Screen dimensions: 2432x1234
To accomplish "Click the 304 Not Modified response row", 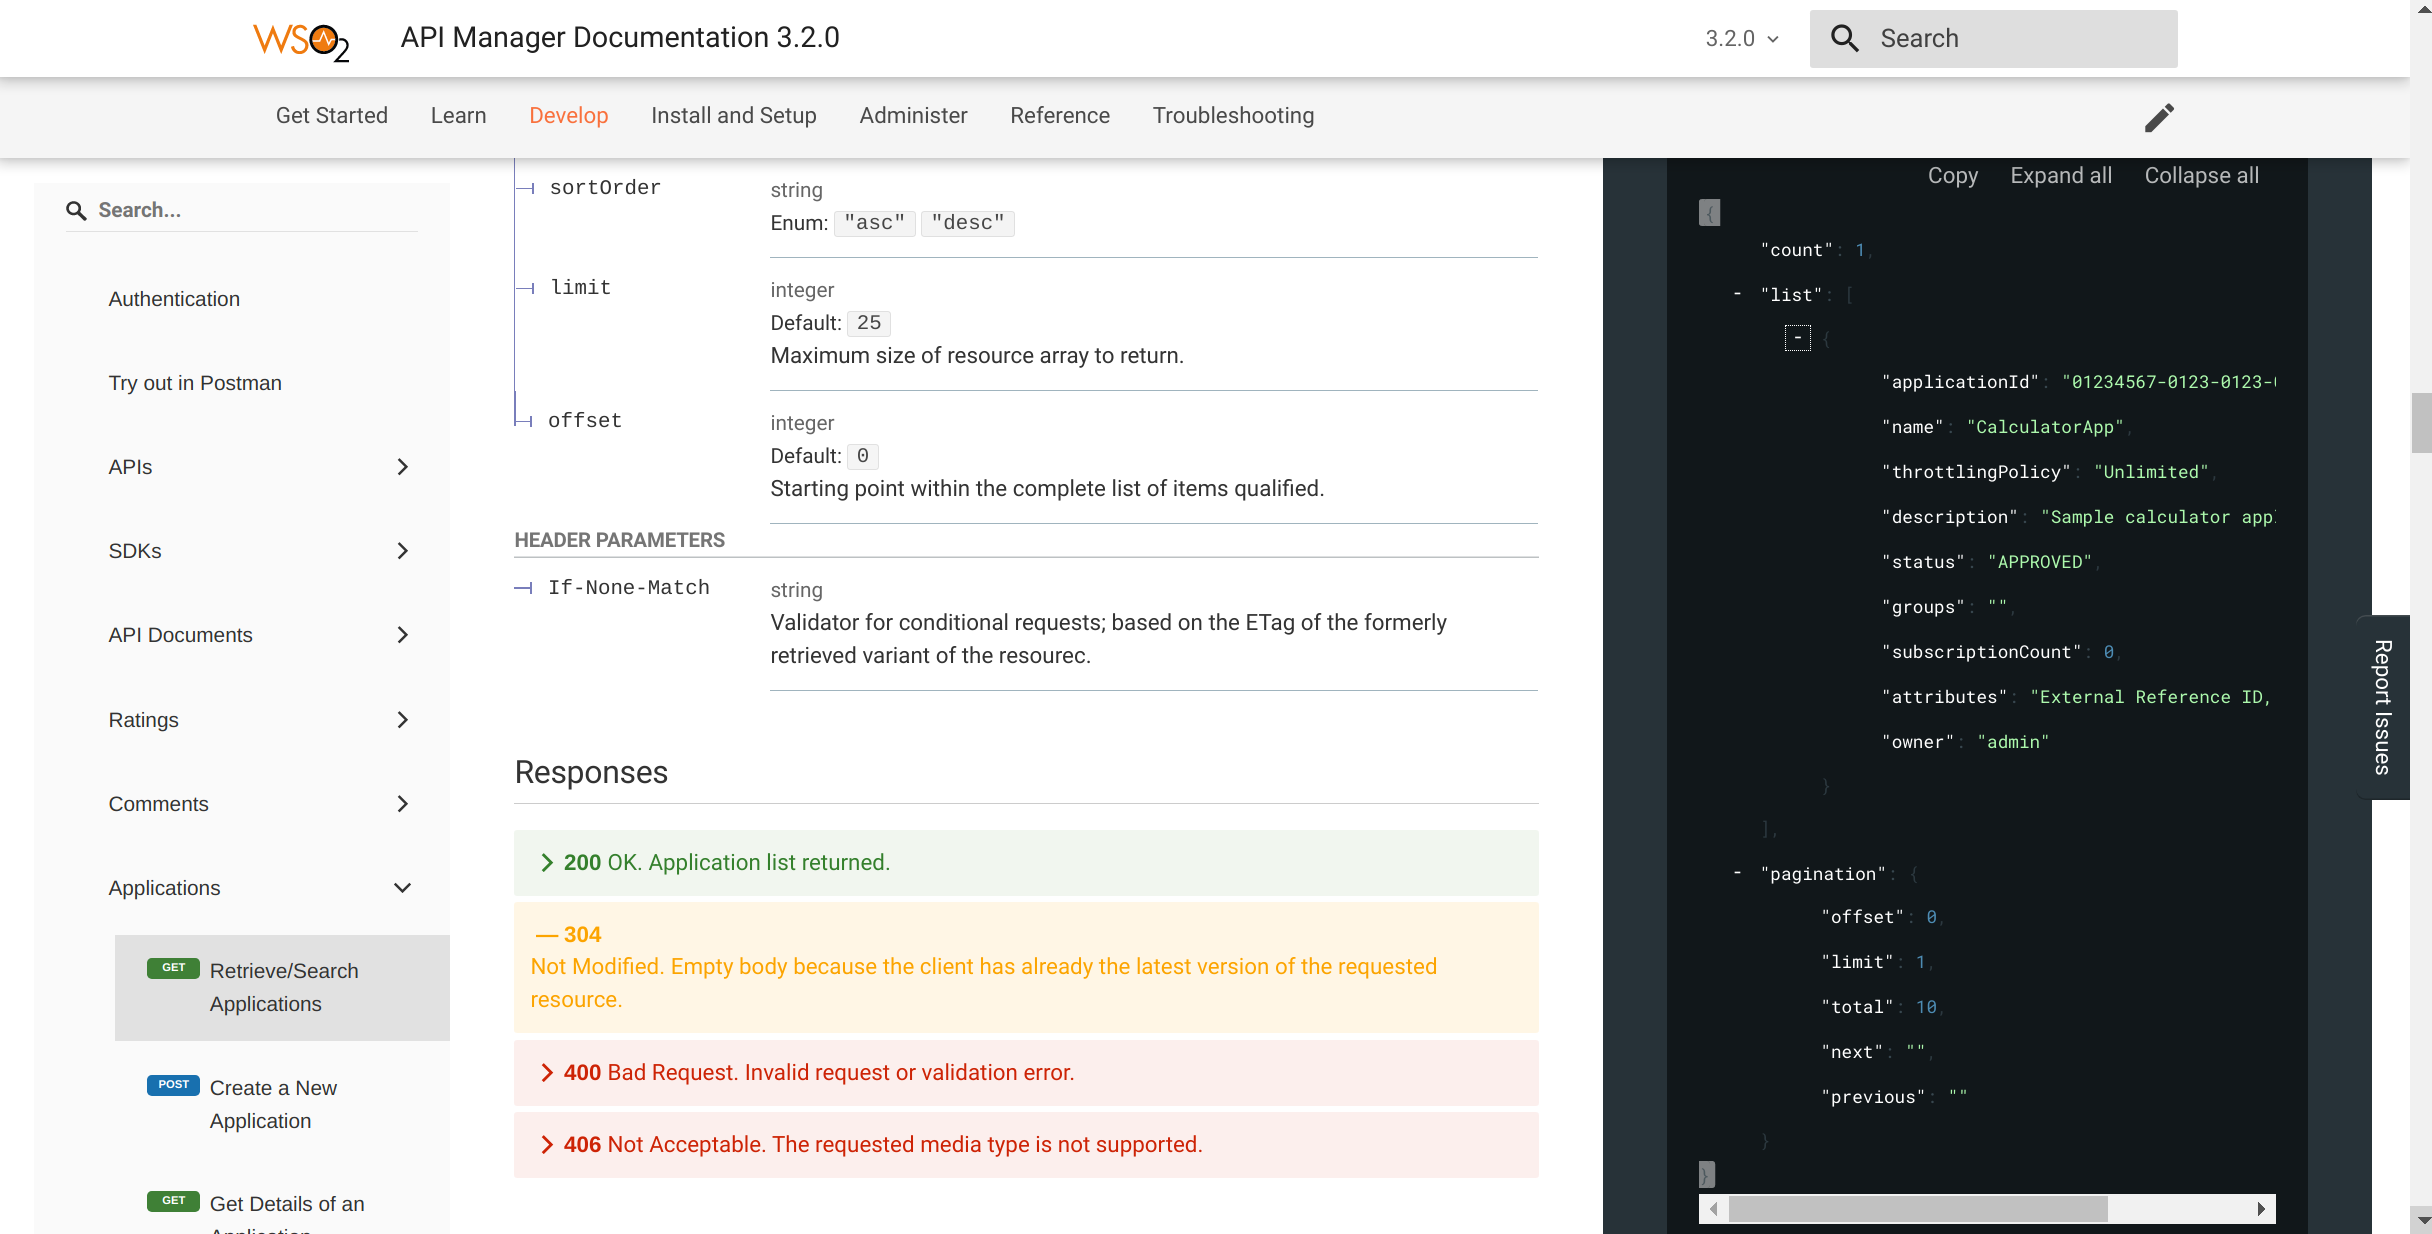I will click(x=1026, y=968).
